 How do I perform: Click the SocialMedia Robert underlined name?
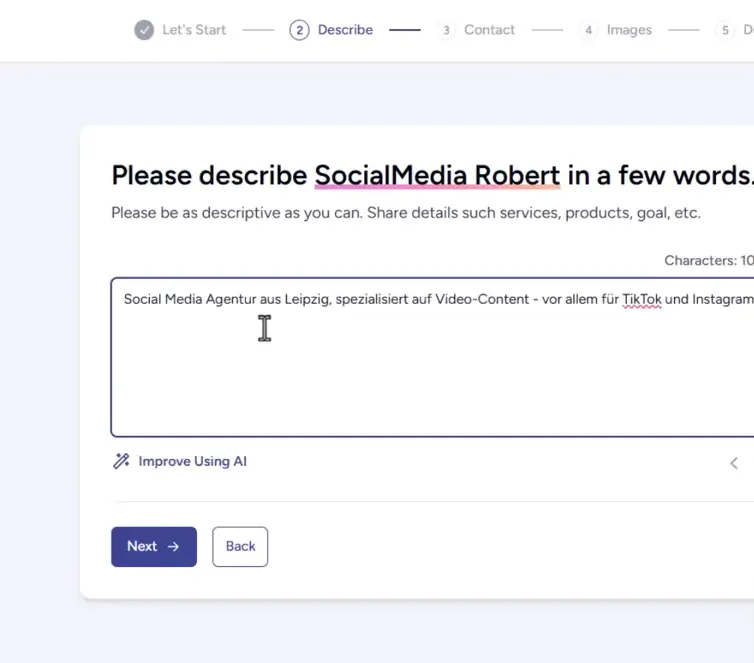click(x=437, y=175)
